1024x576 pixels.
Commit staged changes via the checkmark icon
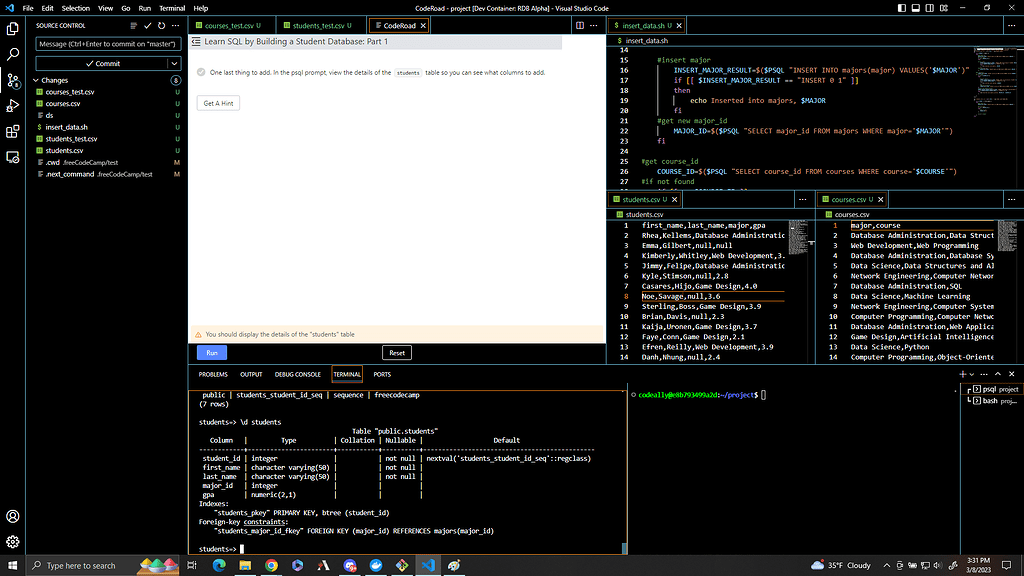point(147,25)
